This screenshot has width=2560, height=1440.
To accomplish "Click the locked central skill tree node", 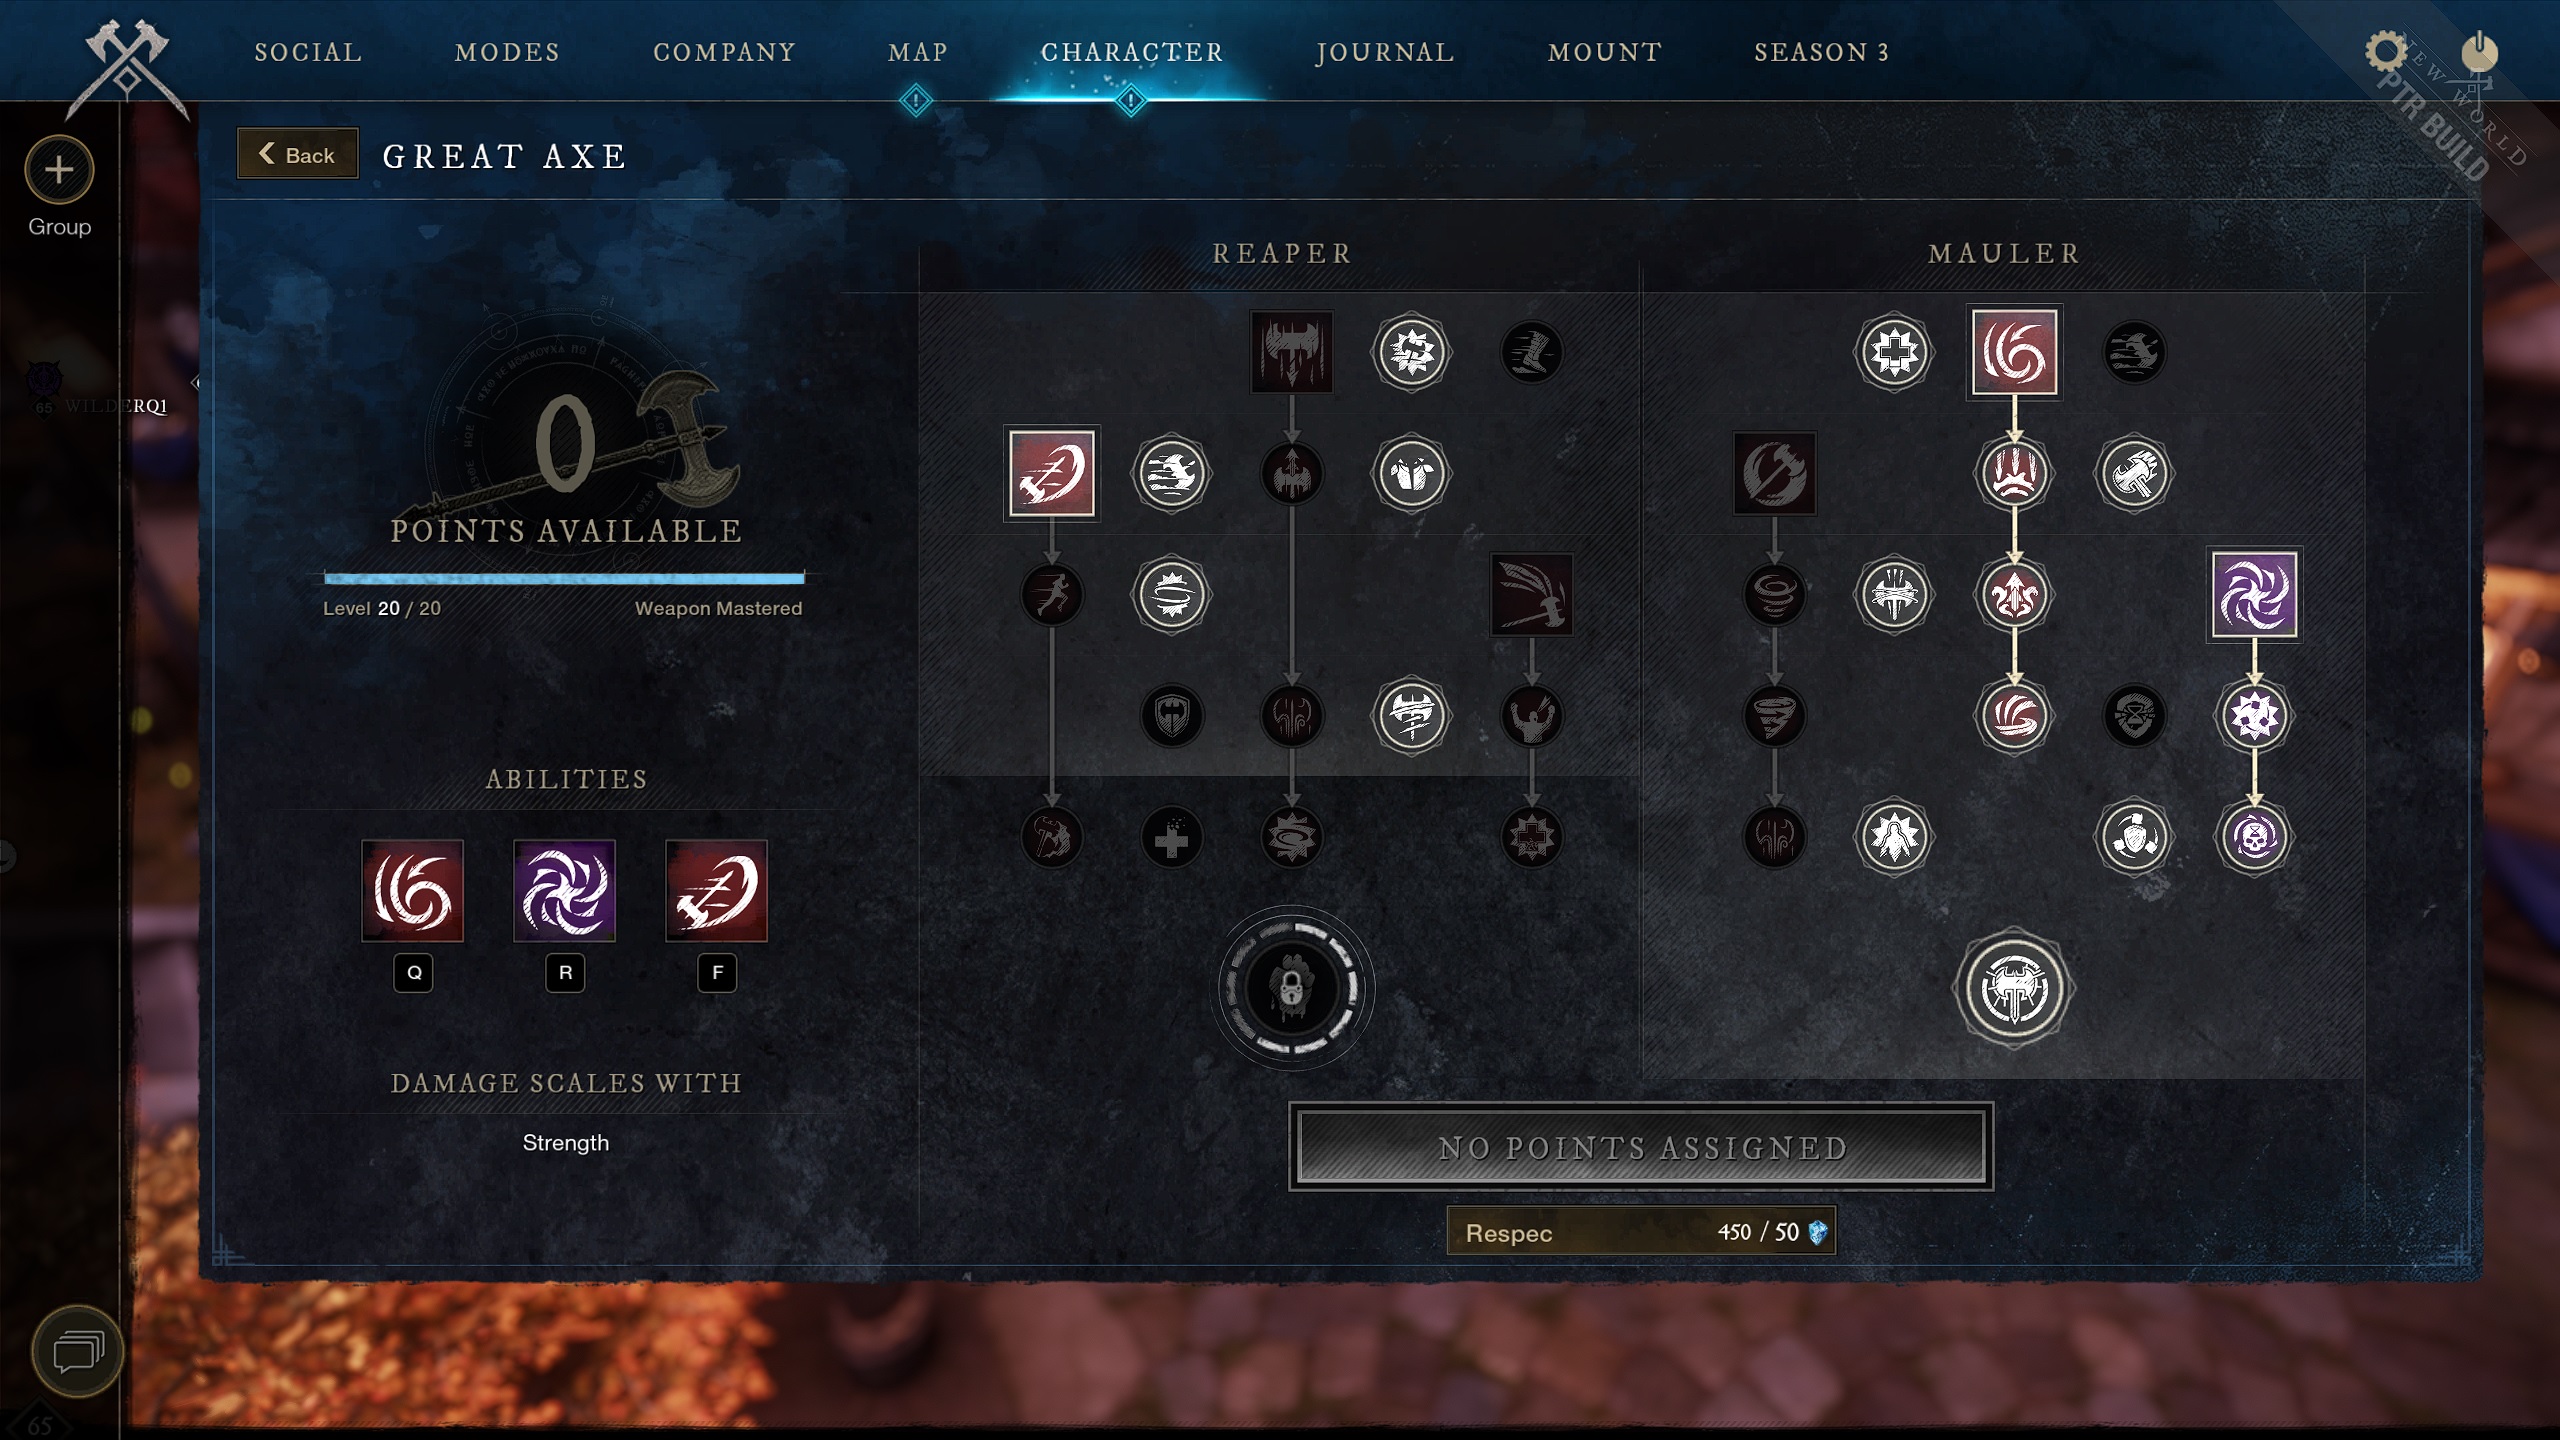I will point(1292,988).
